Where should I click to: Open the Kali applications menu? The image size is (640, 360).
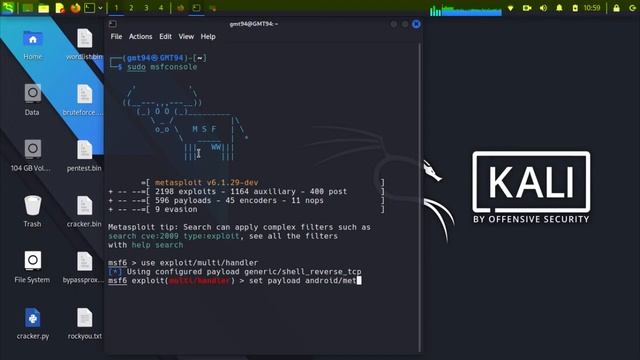pyautogui.click(x=8, y=8)
